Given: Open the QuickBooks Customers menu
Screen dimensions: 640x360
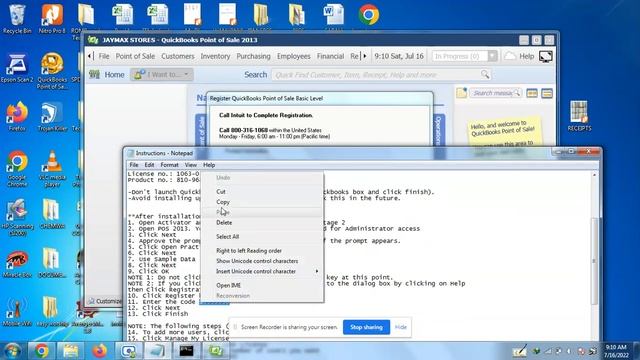Looking at the screenshot, I should click(x=178, y=56).
